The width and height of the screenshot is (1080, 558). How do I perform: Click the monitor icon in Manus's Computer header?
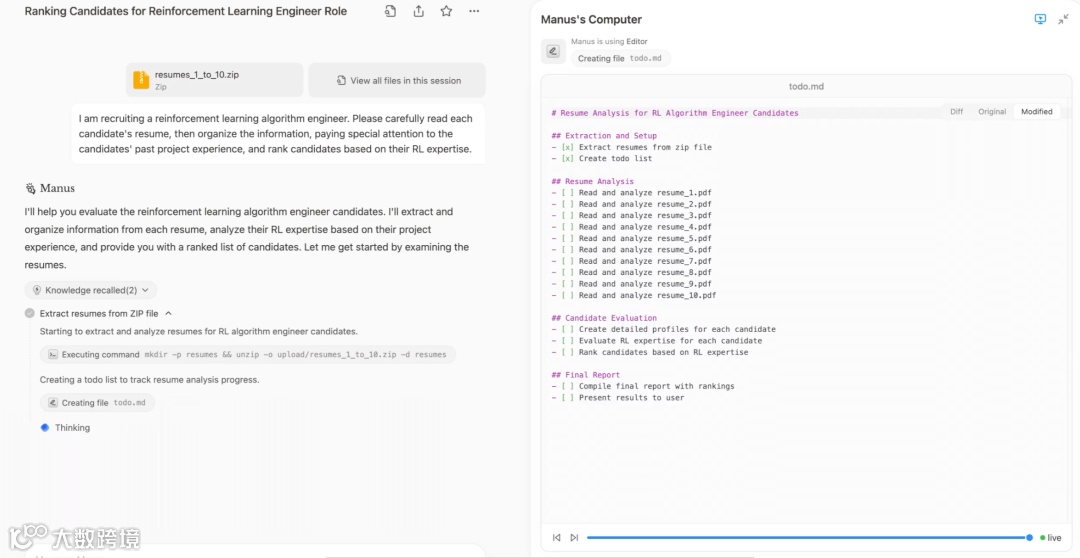(1040, 19)
